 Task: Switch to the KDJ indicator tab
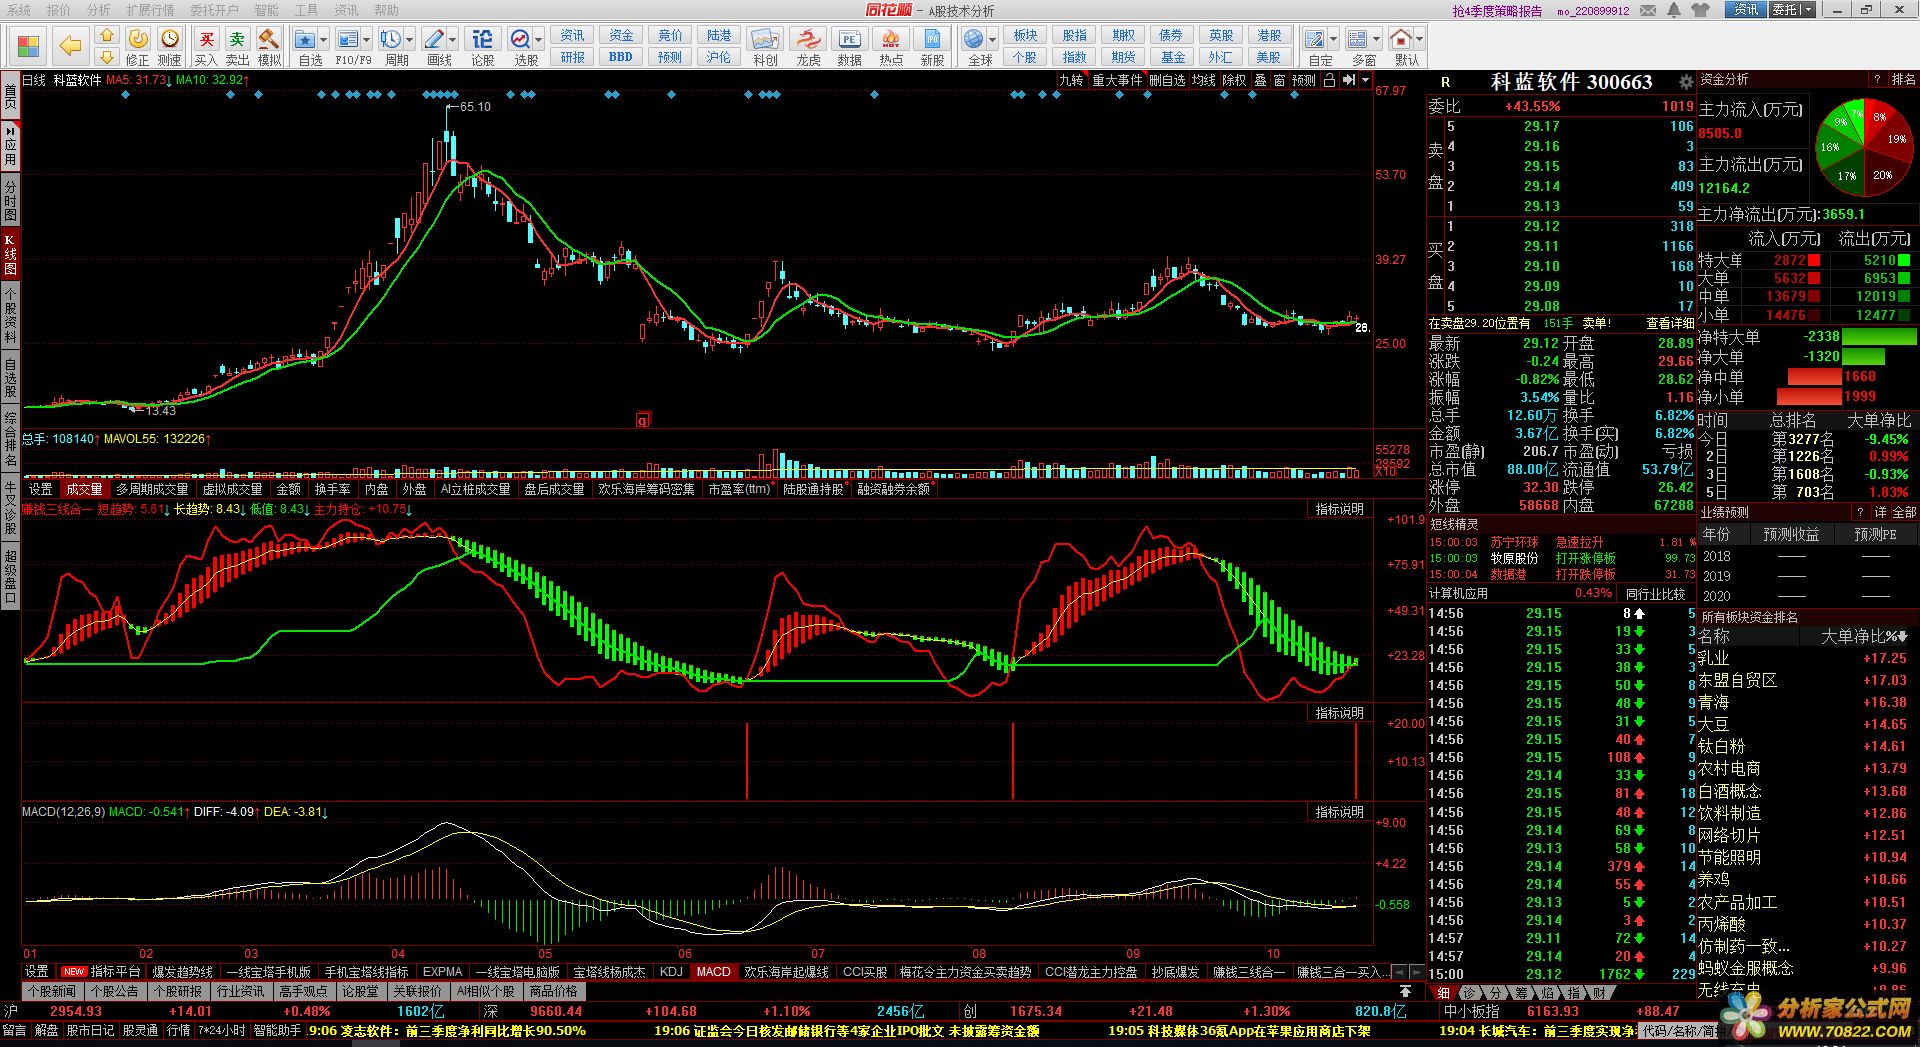[671, 972]
